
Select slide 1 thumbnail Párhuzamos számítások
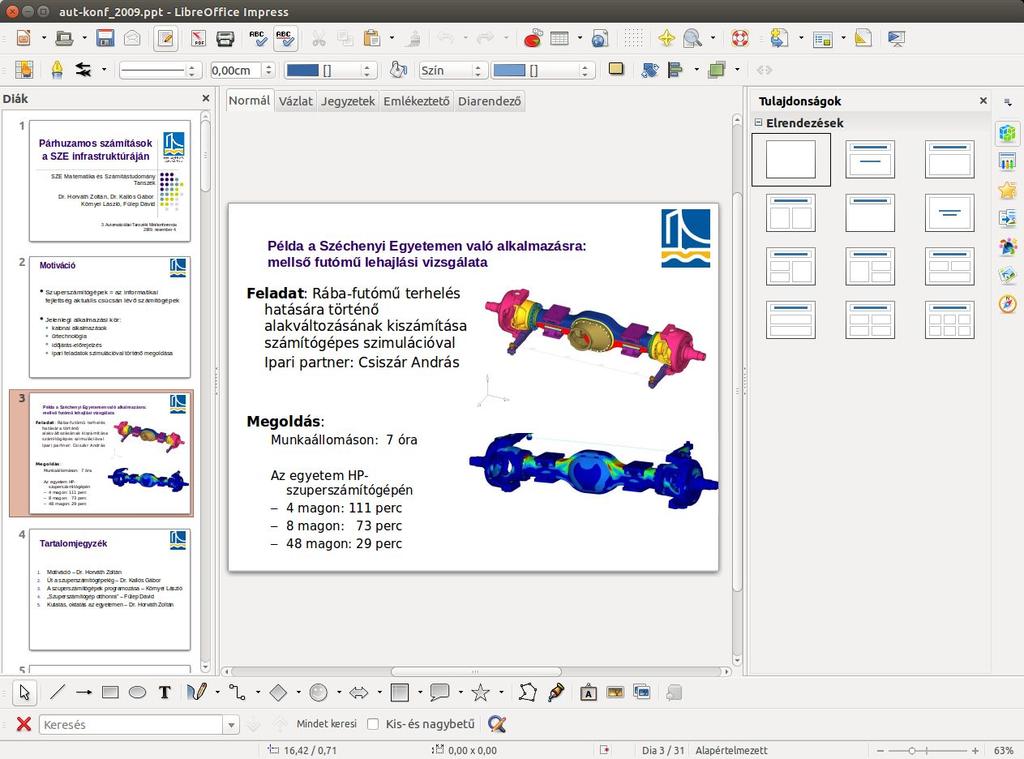(110, 181)
